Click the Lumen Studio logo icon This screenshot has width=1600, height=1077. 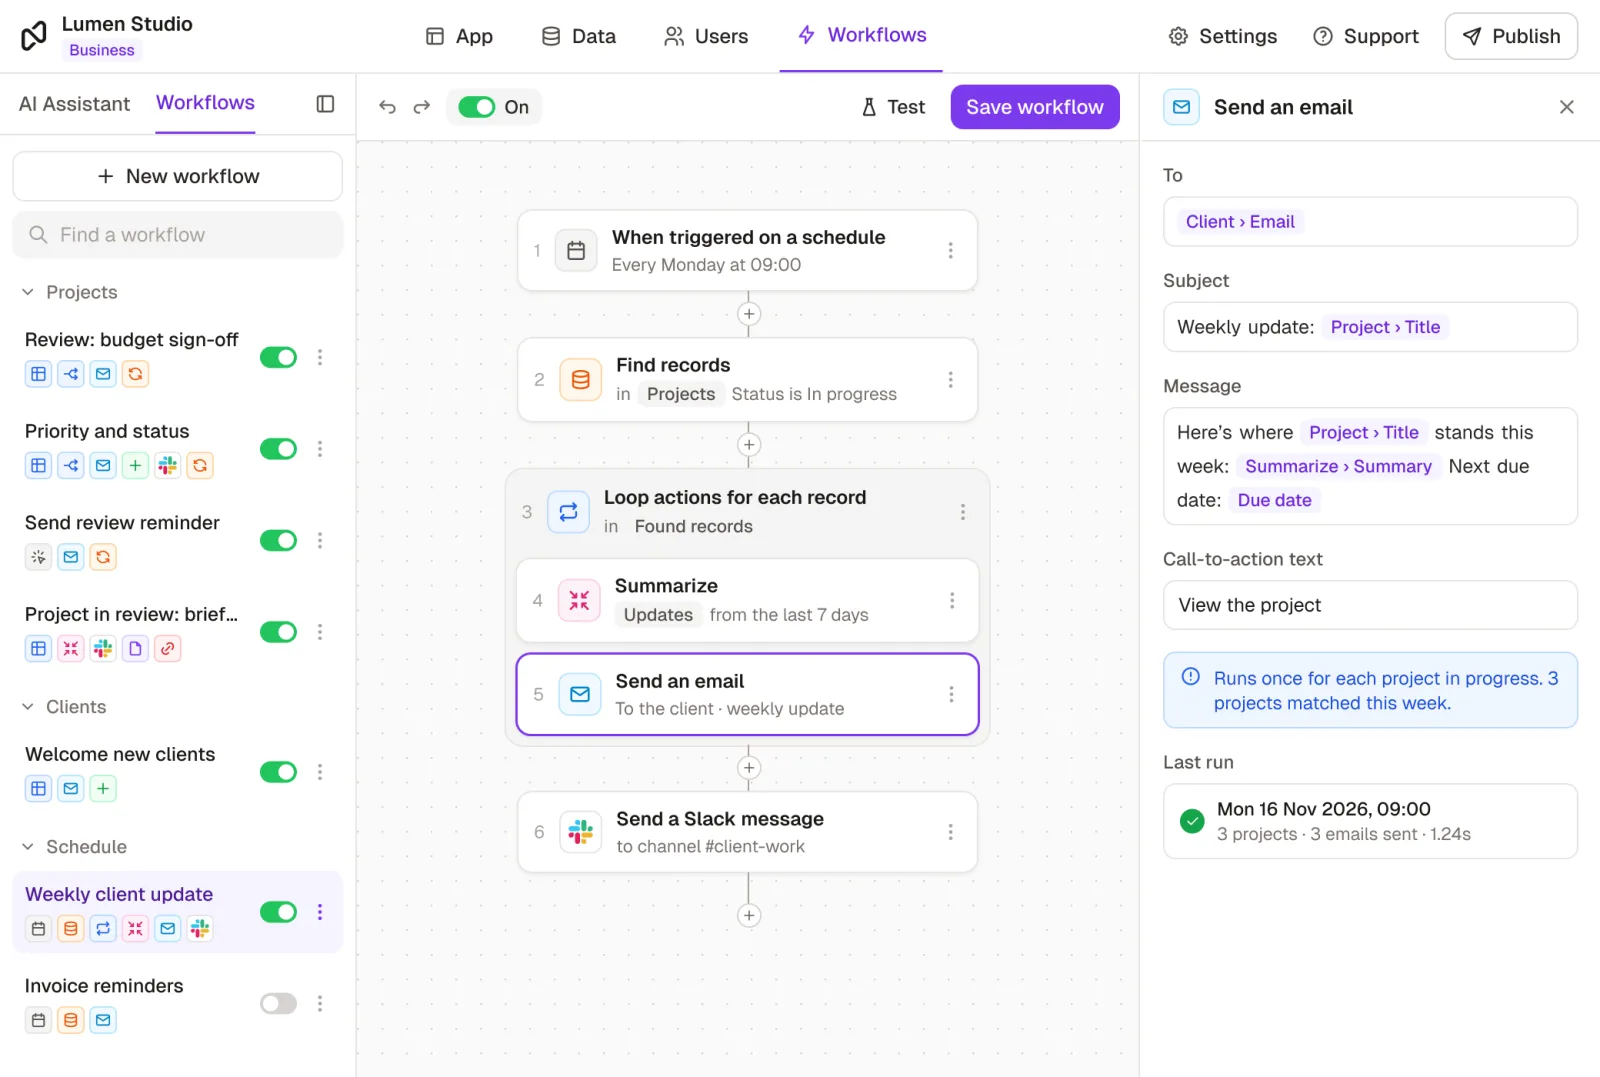click(34, 36)
